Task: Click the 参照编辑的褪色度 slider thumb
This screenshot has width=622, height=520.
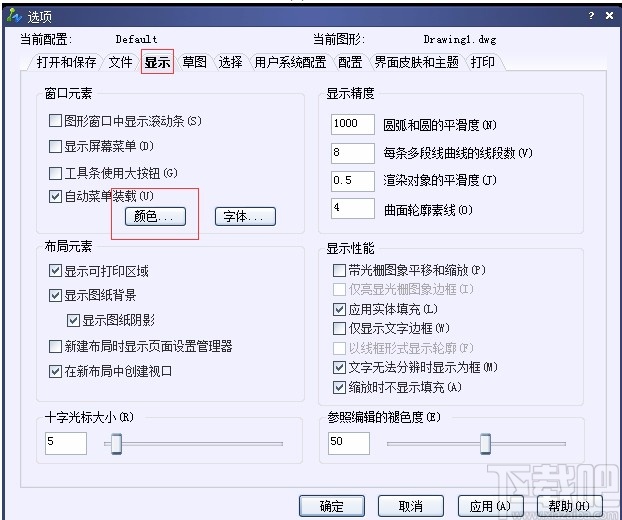Action: [486, 444]
